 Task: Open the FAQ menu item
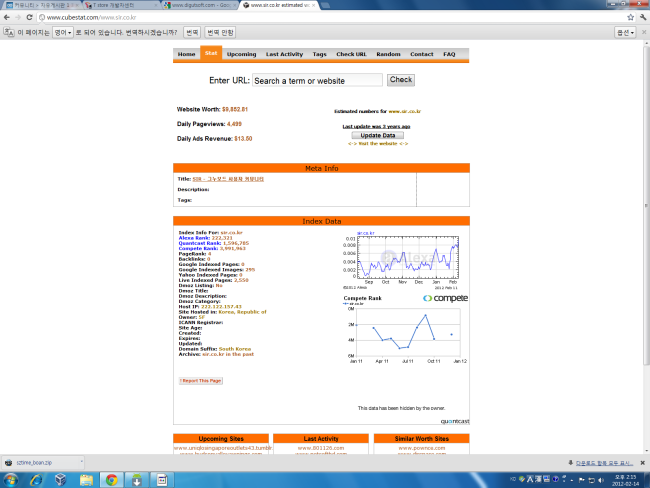click(x=449, y=54)
